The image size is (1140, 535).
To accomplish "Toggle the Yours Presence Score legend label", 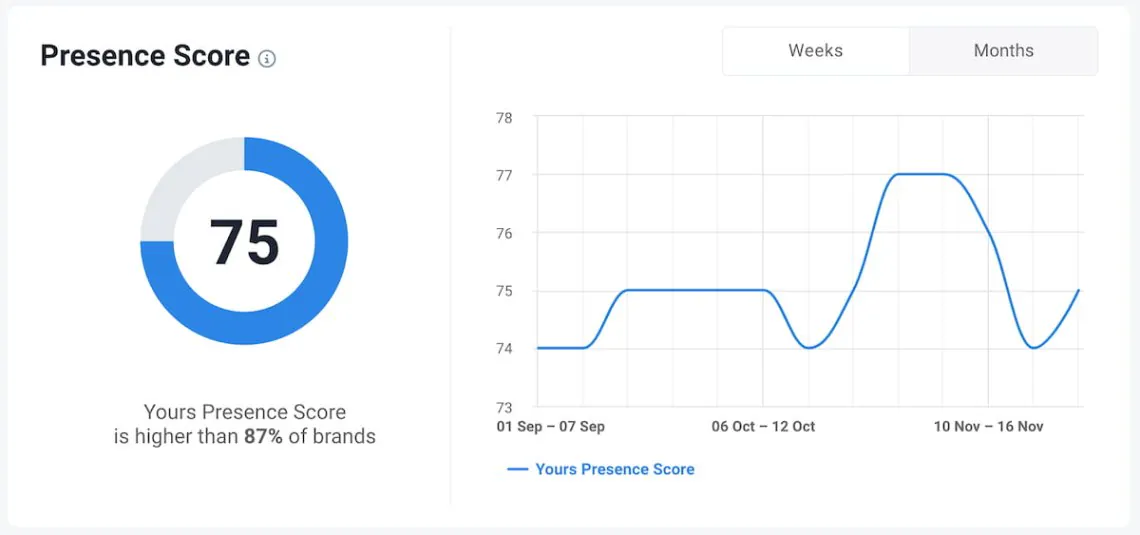I will (614, 469).
